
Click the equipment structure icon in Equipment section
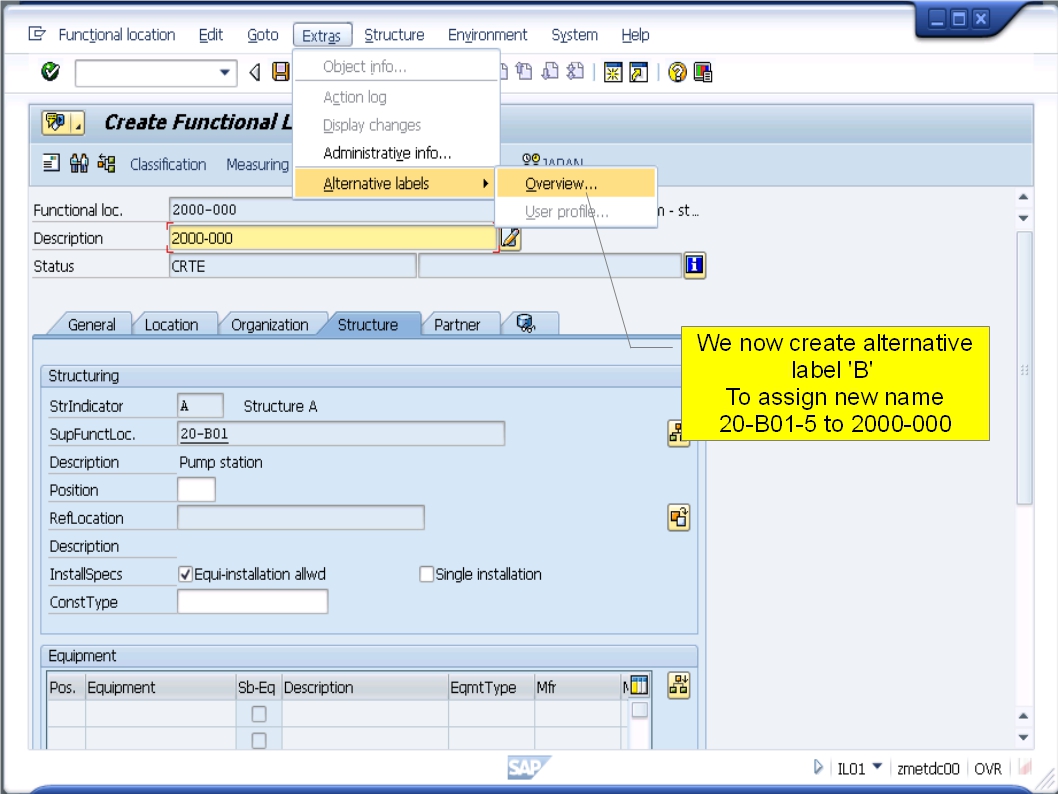(x=679, y=685)
